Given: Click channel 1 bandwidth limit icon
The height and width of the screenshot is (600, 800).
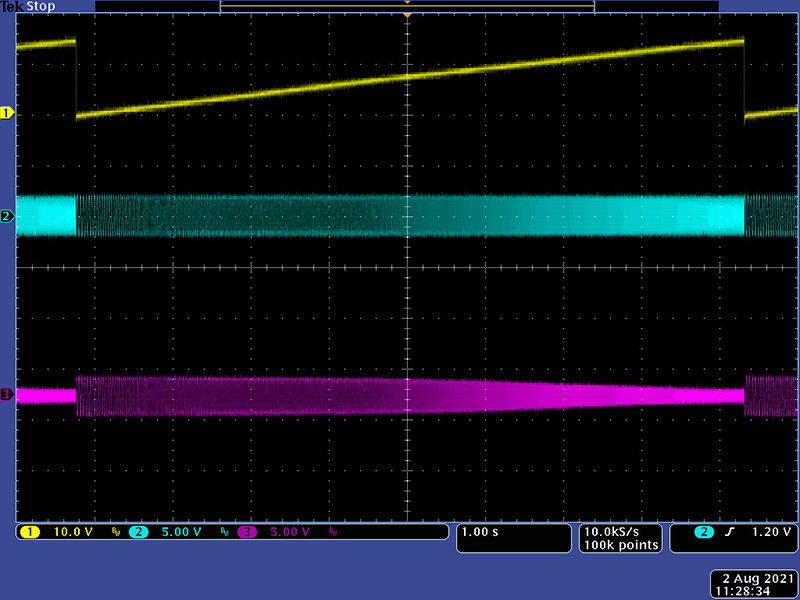Looking at the screenshot, I should pyautogui.click(x=115, y=532).
